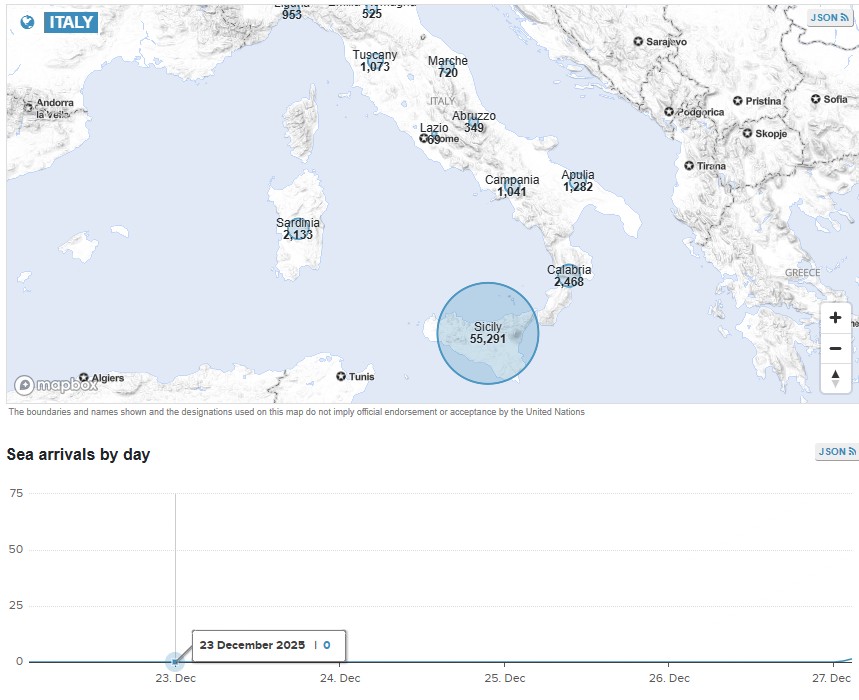
Task: Click the Tuscany 1,073 marker
Action: [x=375, y=61]
